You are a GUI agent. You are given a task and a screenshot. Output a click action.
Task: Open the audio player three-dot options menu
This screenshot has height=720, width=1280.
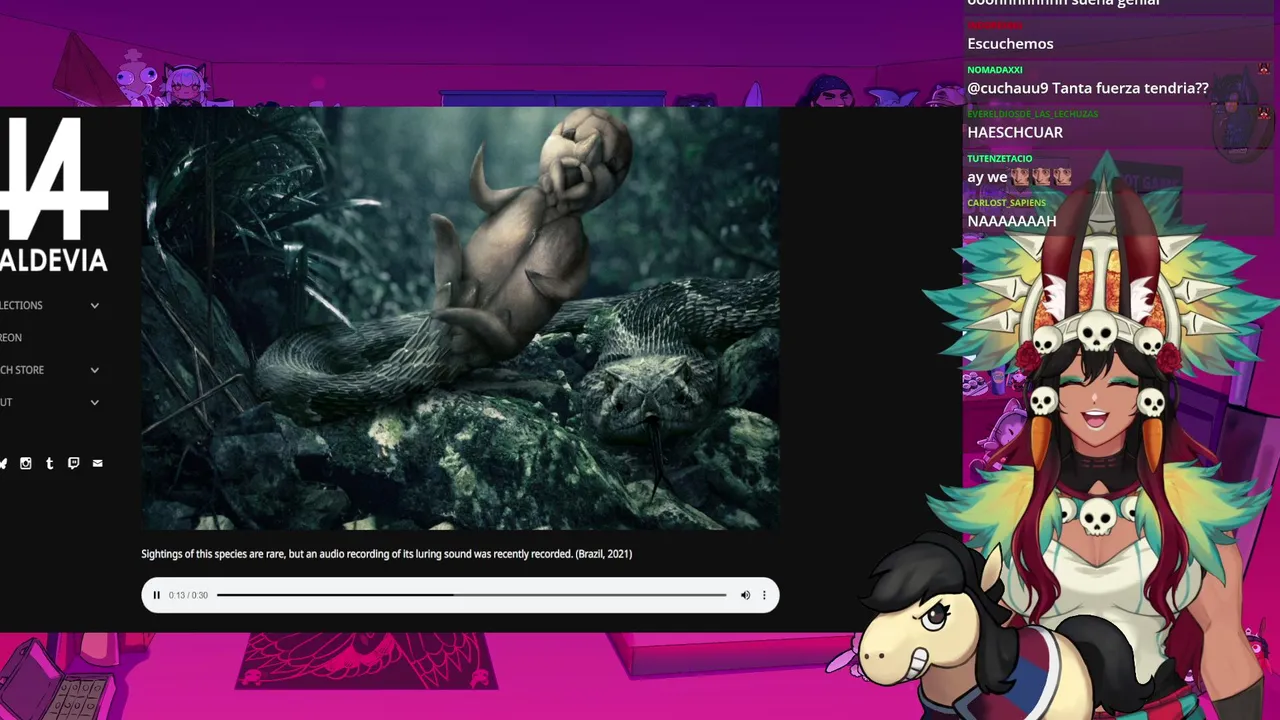click(764, 595)
